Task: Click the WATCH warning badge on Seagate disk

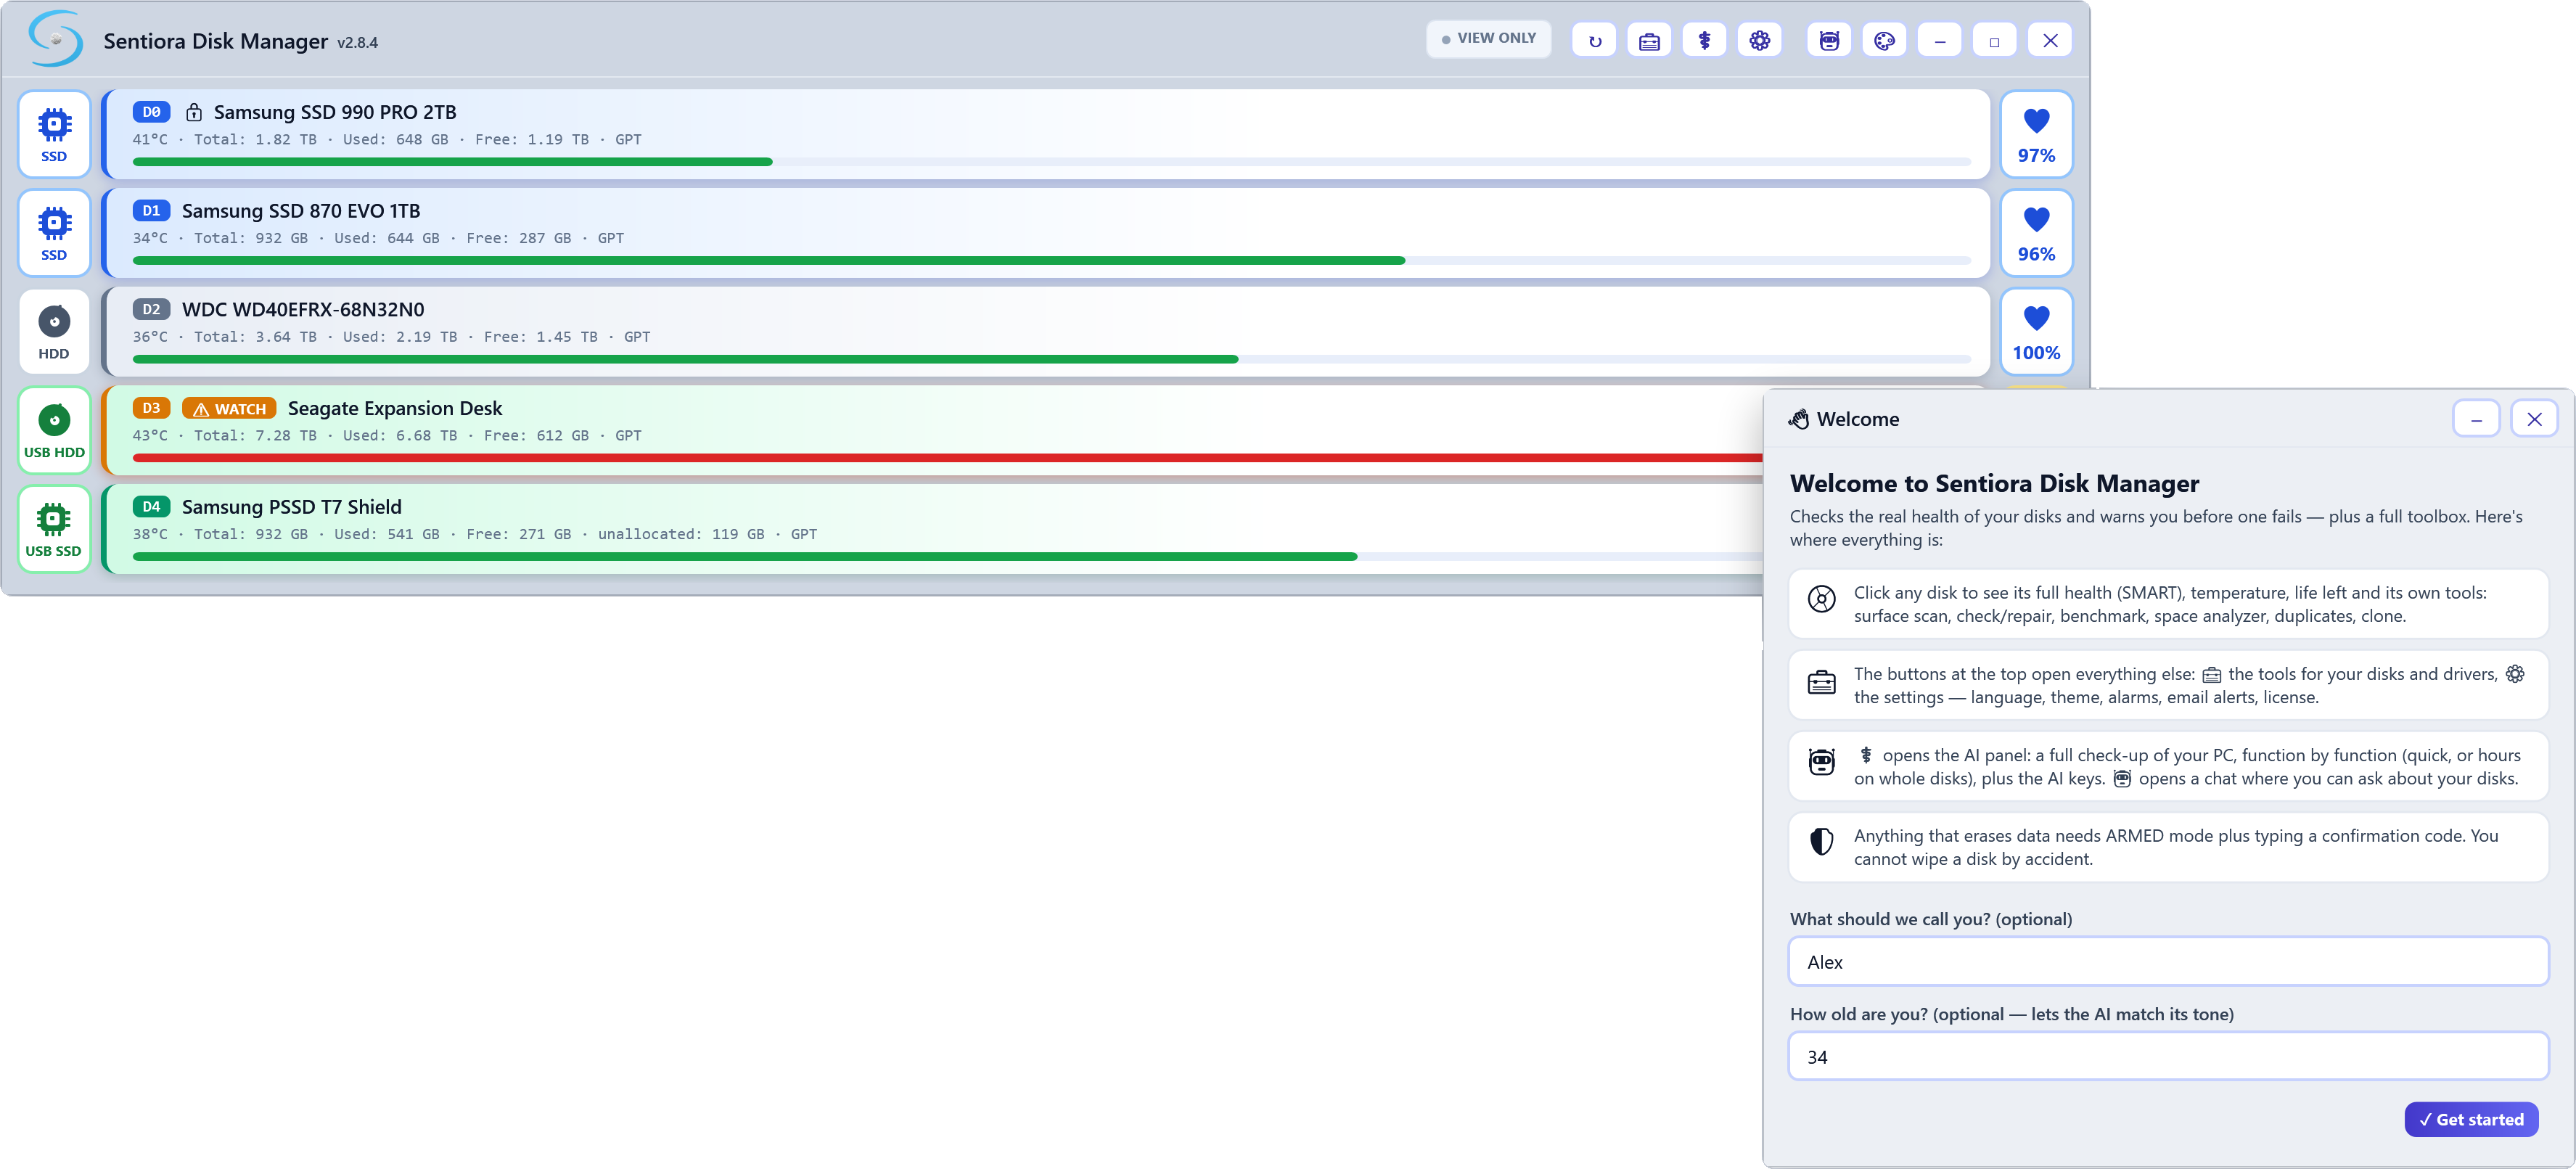Action: point(229,409)
